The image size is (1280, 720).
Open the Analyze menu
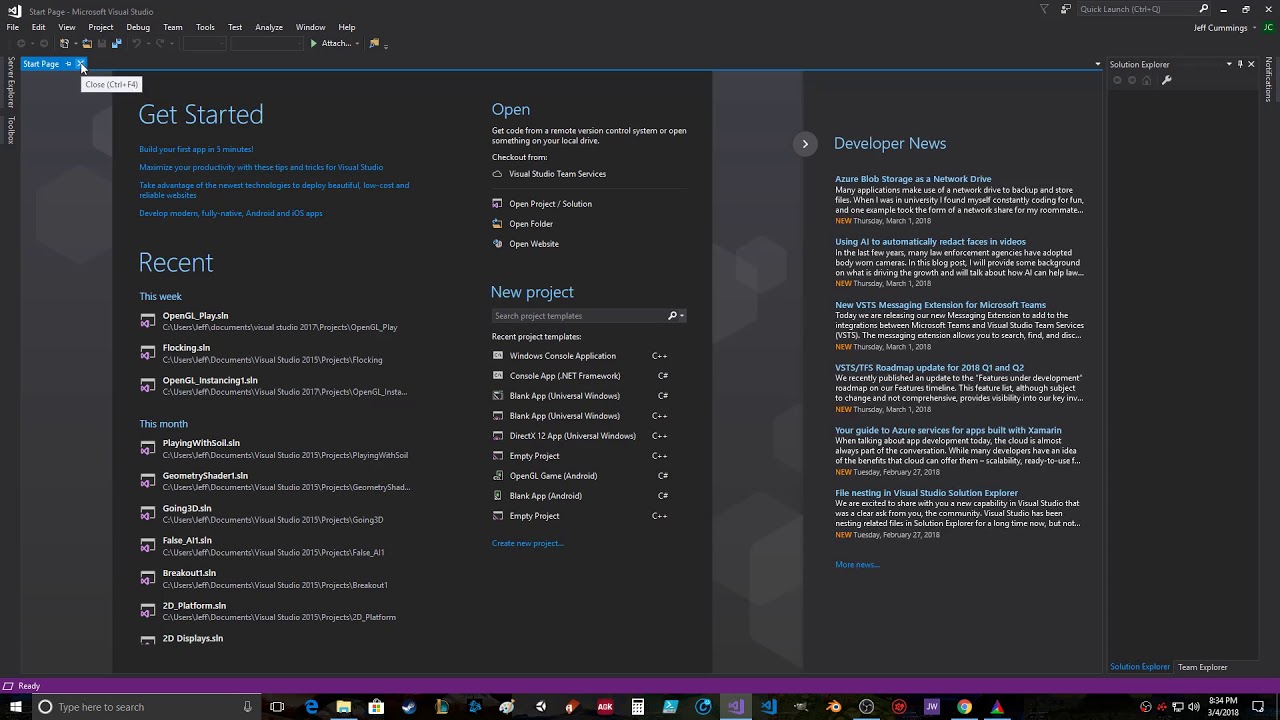pos(269,27)
